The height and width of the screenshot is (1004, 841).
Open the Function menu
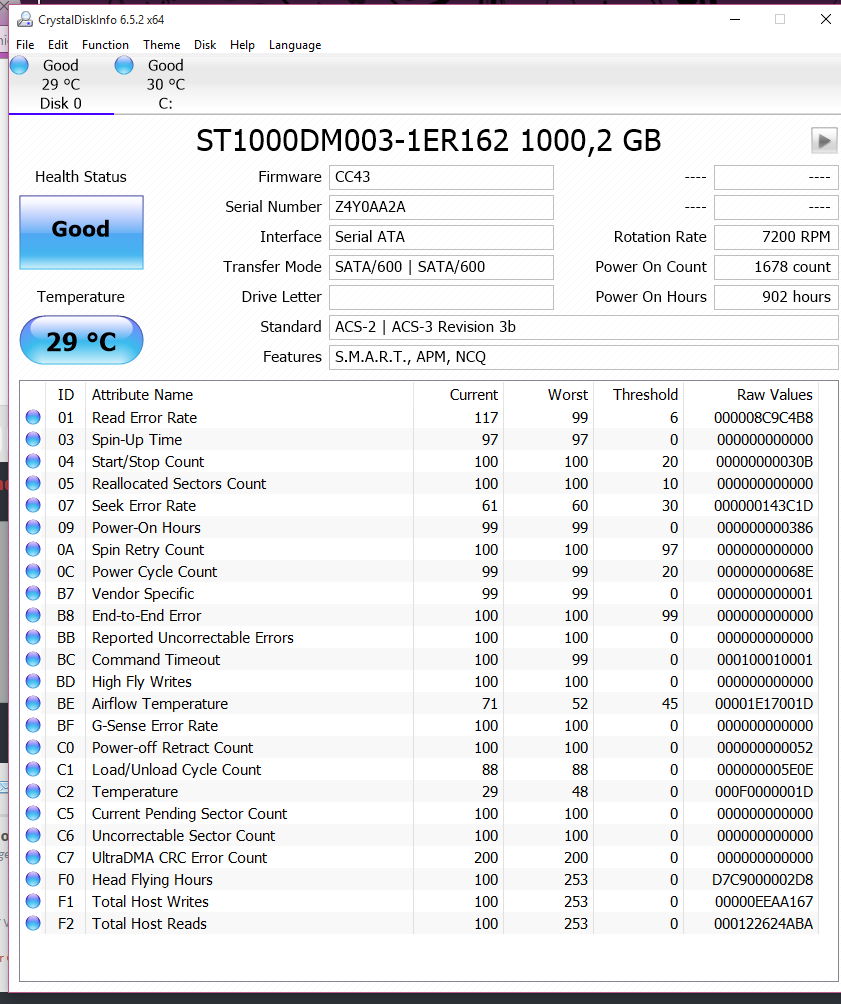click(105, 45)
